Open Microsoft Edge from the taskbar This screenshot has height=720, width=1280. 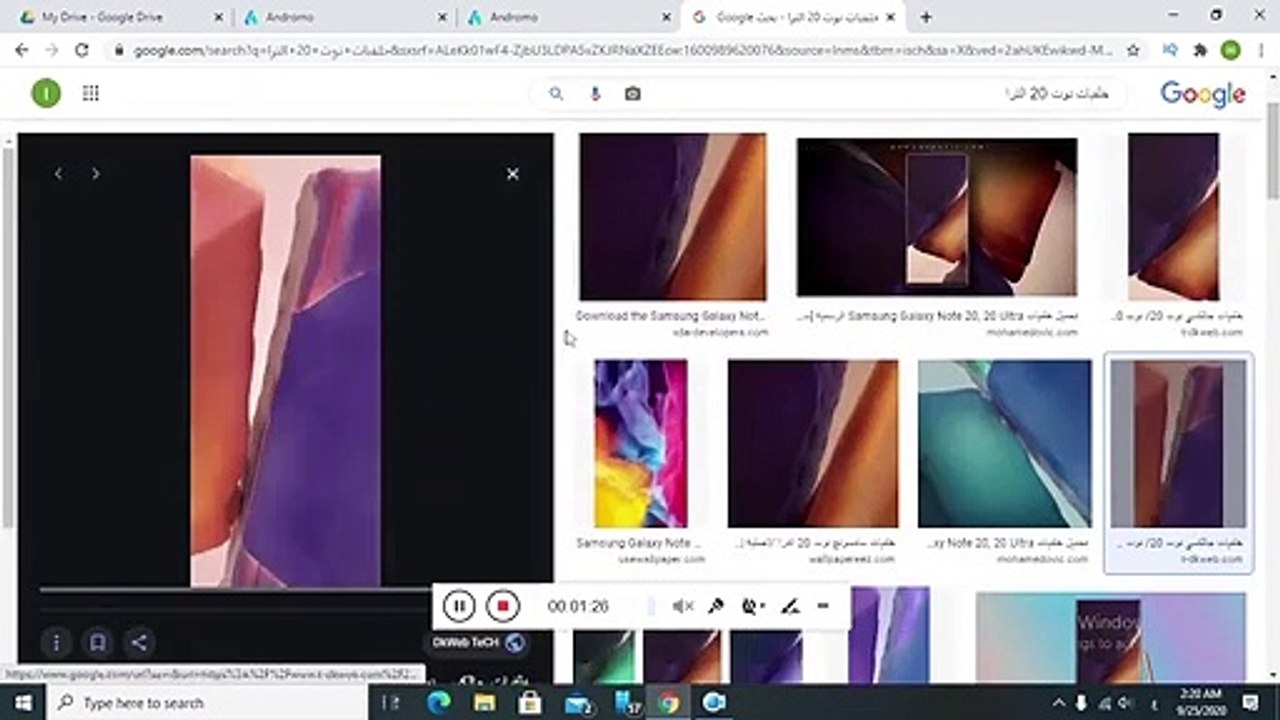[438, 703]
